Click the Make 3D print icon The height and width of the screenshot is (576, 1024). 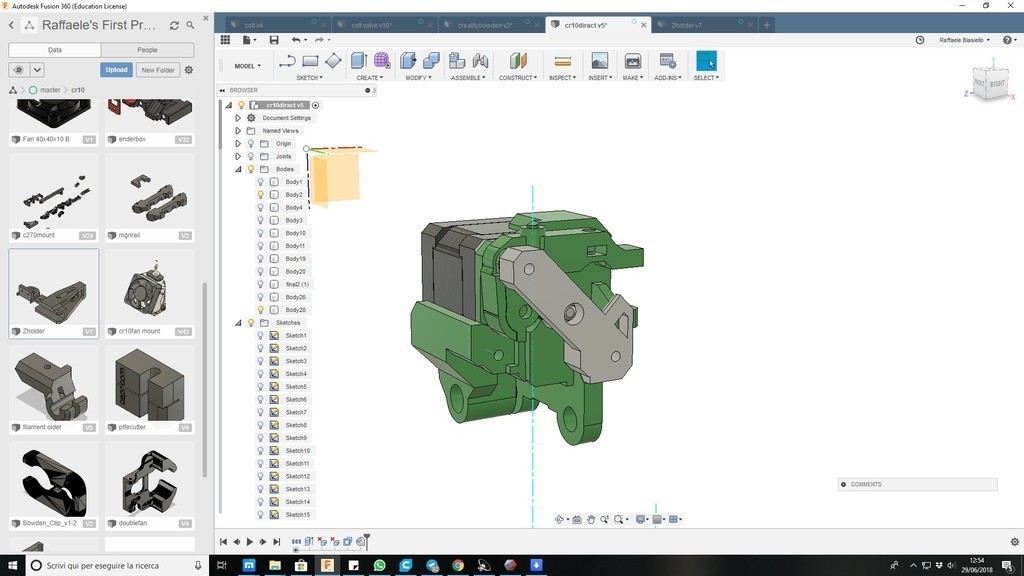pos(632,62)
